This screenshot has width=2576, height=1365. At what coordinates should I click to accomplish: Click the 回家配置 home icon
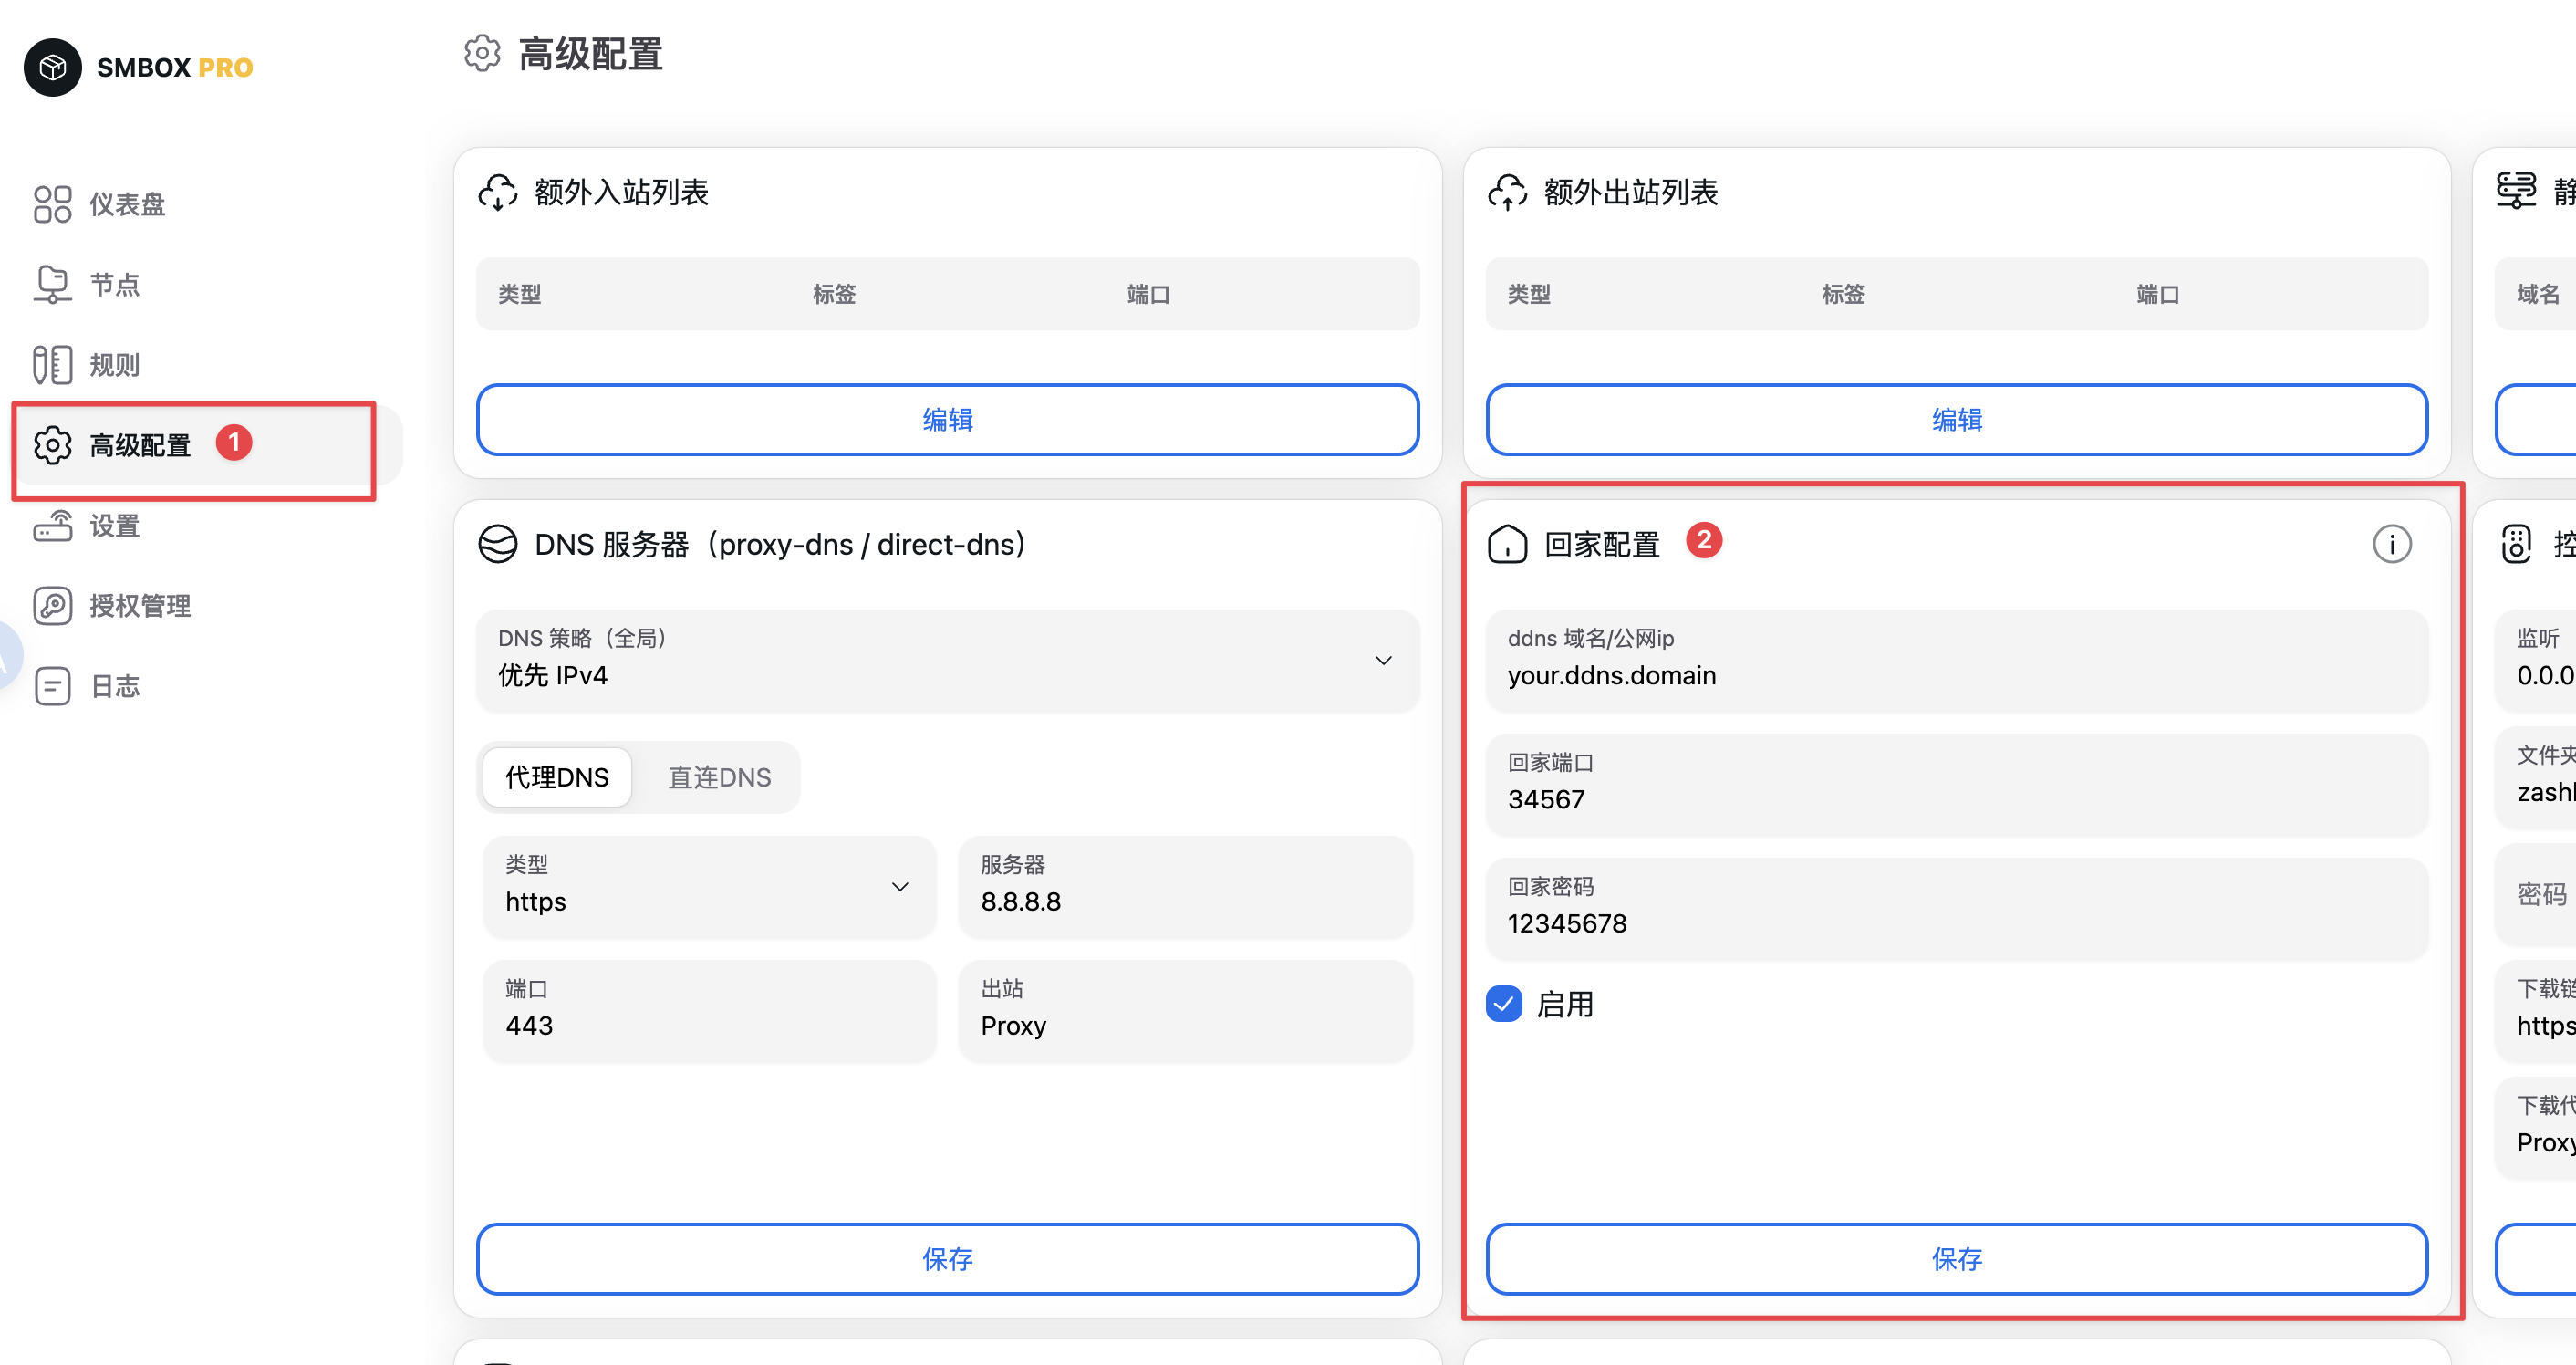1507,544
